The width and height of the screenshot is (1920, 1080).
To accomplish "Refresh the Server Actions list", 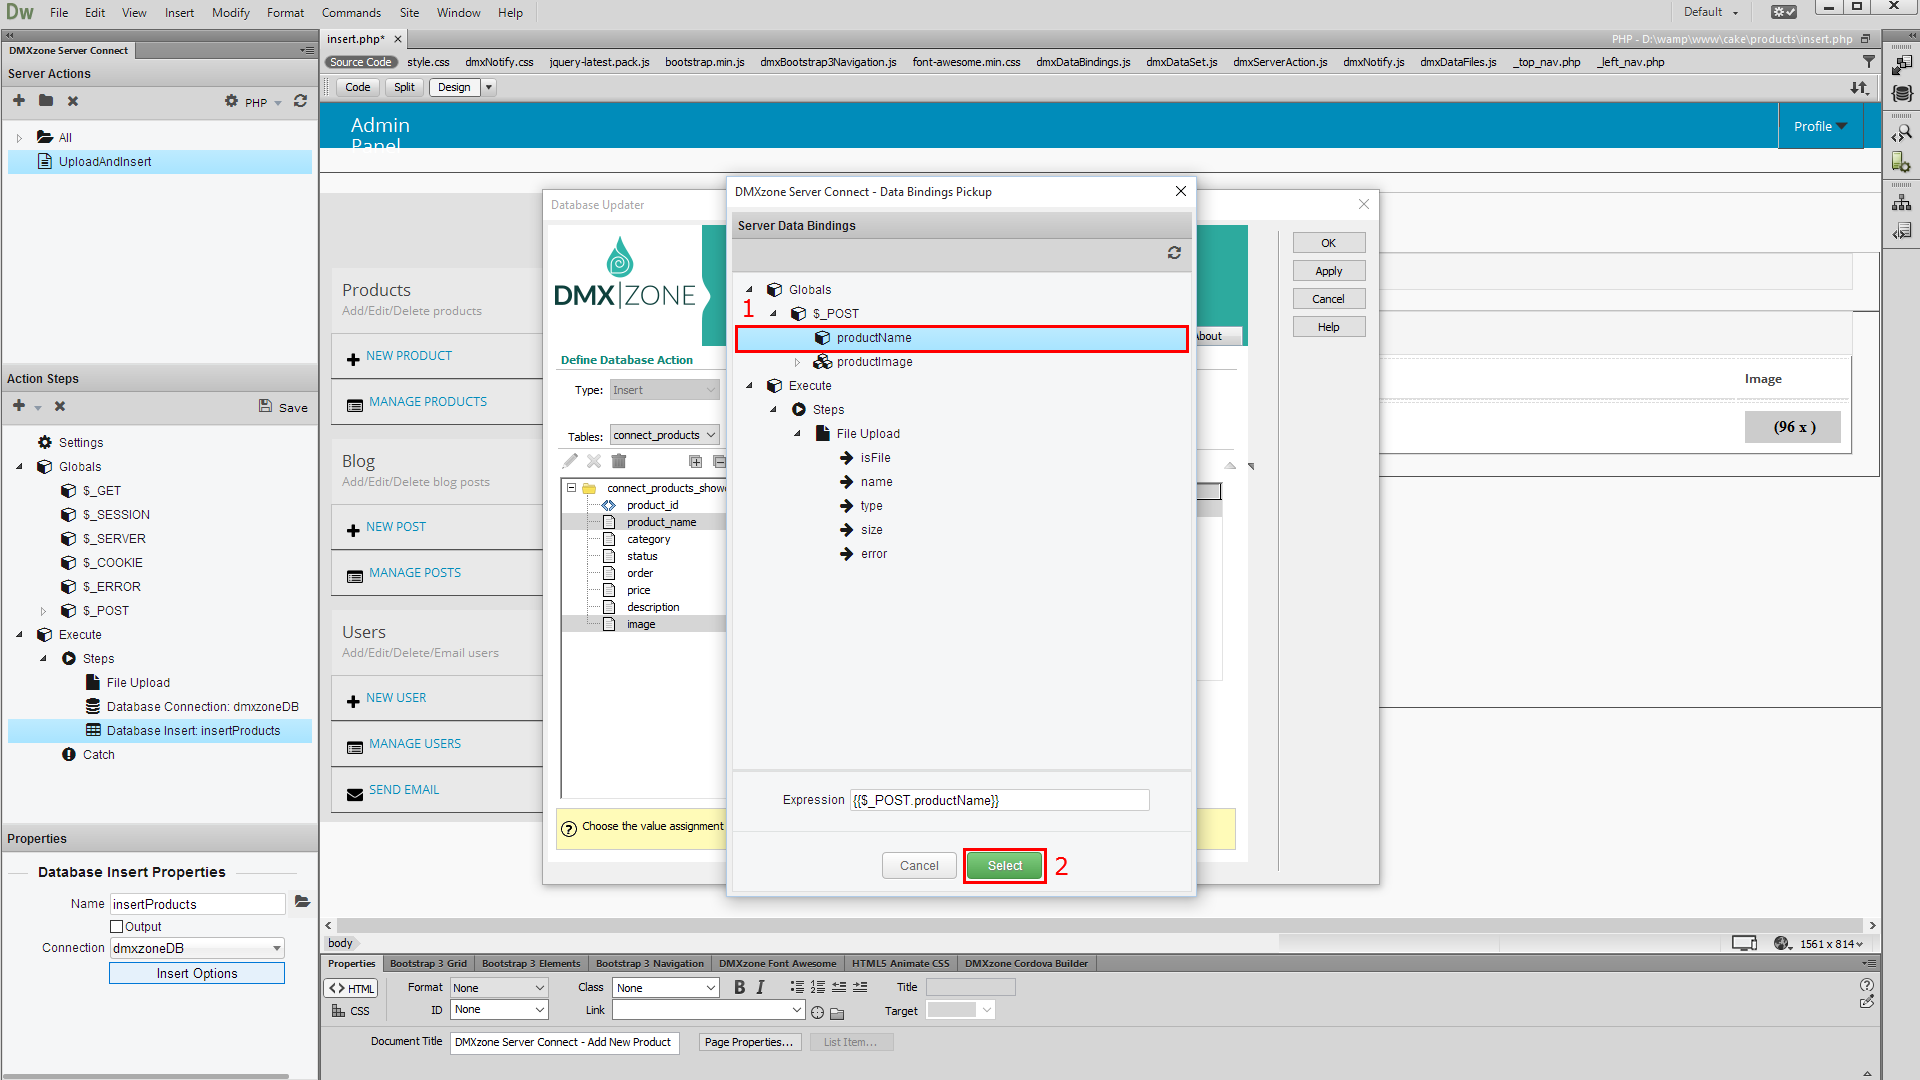I will pos(300,101).
